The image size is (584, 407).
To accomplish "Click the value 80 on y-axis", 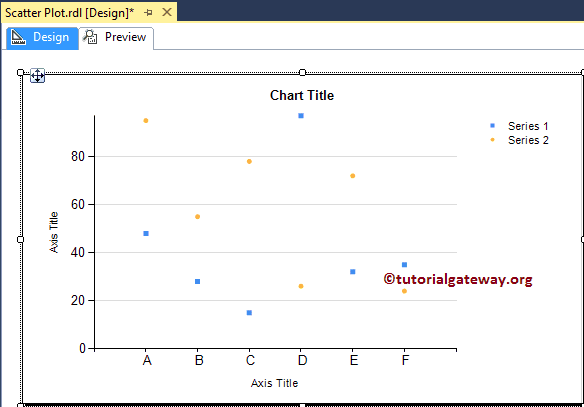I will pyautogui.click(x=78, y=156).
